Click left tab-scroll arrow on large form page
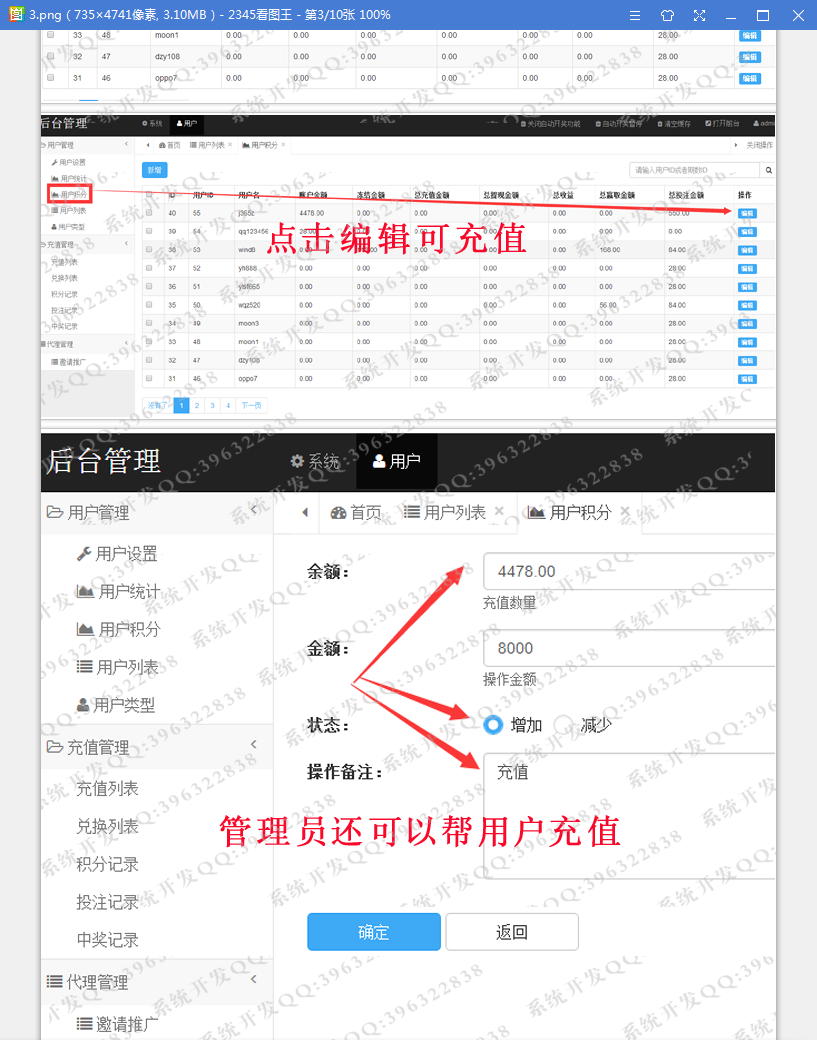This screenshot has height=1040, width=817. tap(305, 512)
